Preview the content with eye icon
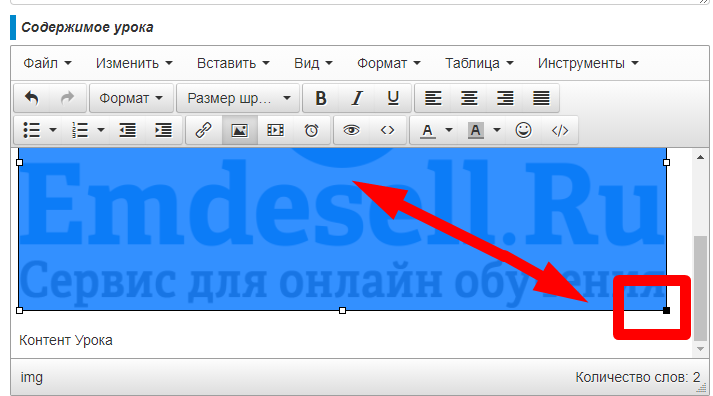713x396 pixels. coord(351,130)
